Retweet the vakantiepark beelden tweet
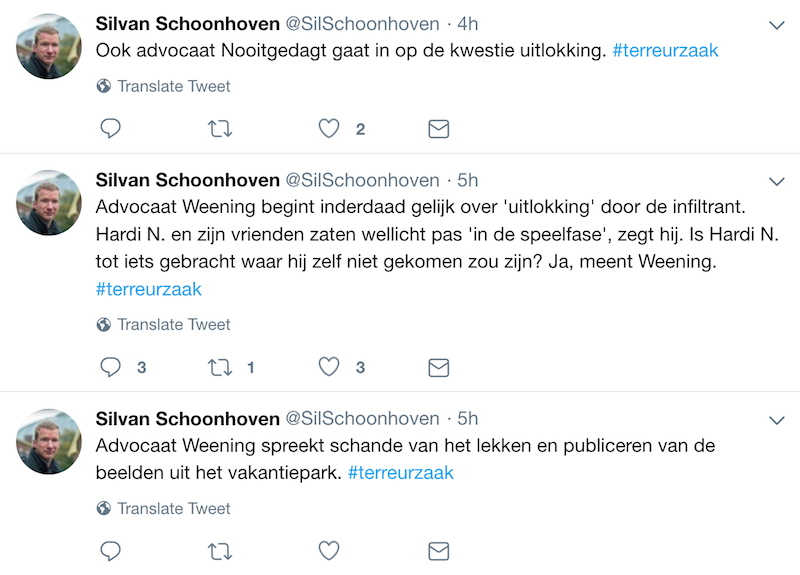Viewport: 800px width, 575px height. click(x=220, y=552)
